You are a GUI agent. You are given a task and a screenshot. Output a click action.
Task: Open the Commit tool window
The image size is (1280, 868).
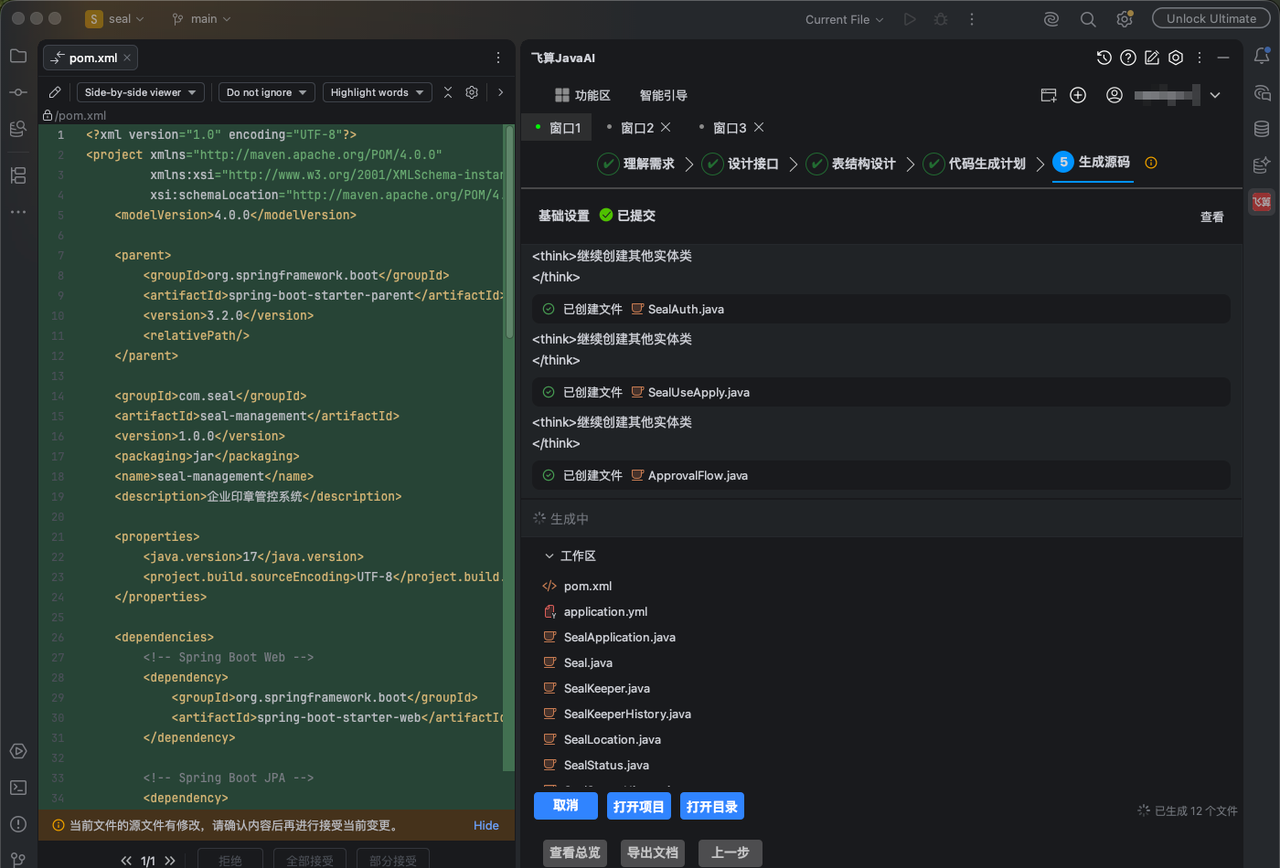pos(18,92)
